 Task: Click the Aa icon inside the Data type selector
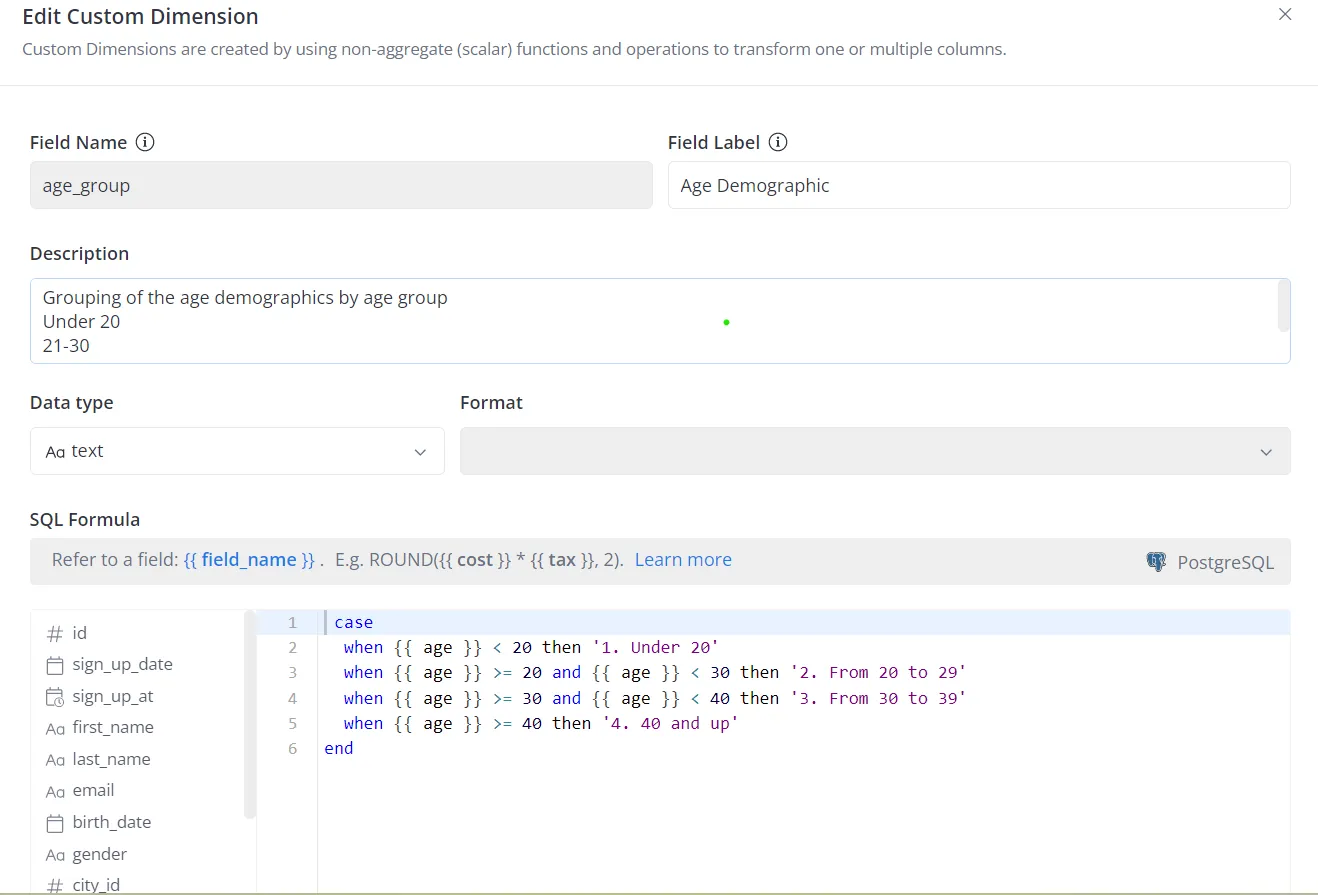tap(55, 451)
